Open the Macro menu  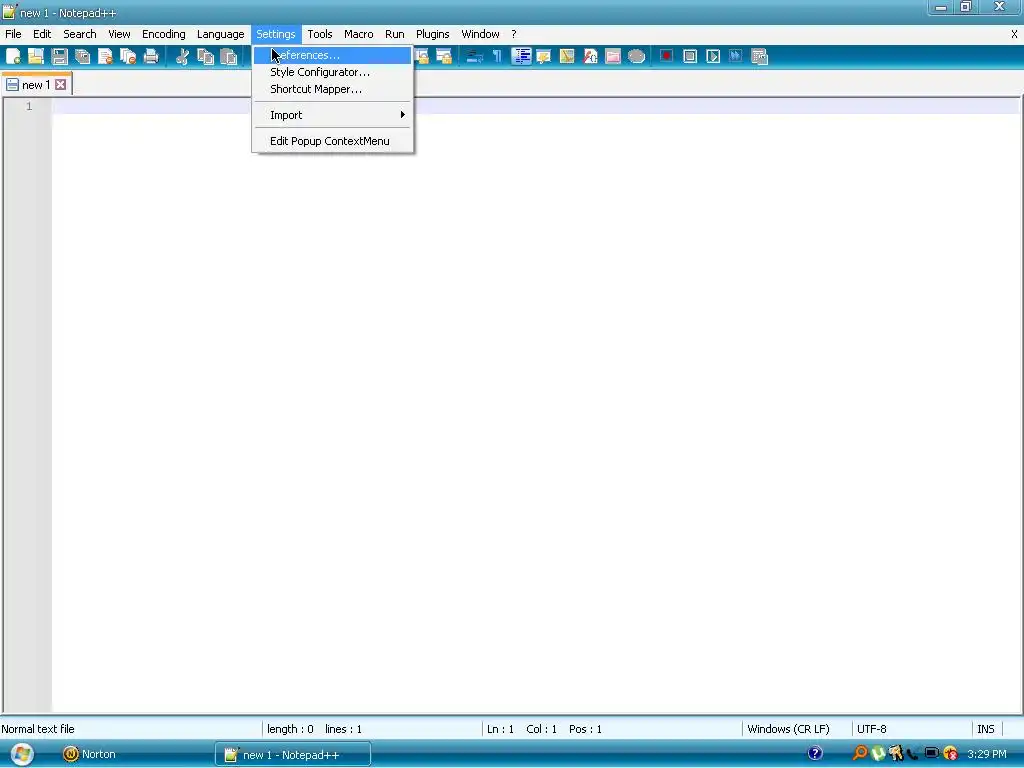(x=359, y=34)
